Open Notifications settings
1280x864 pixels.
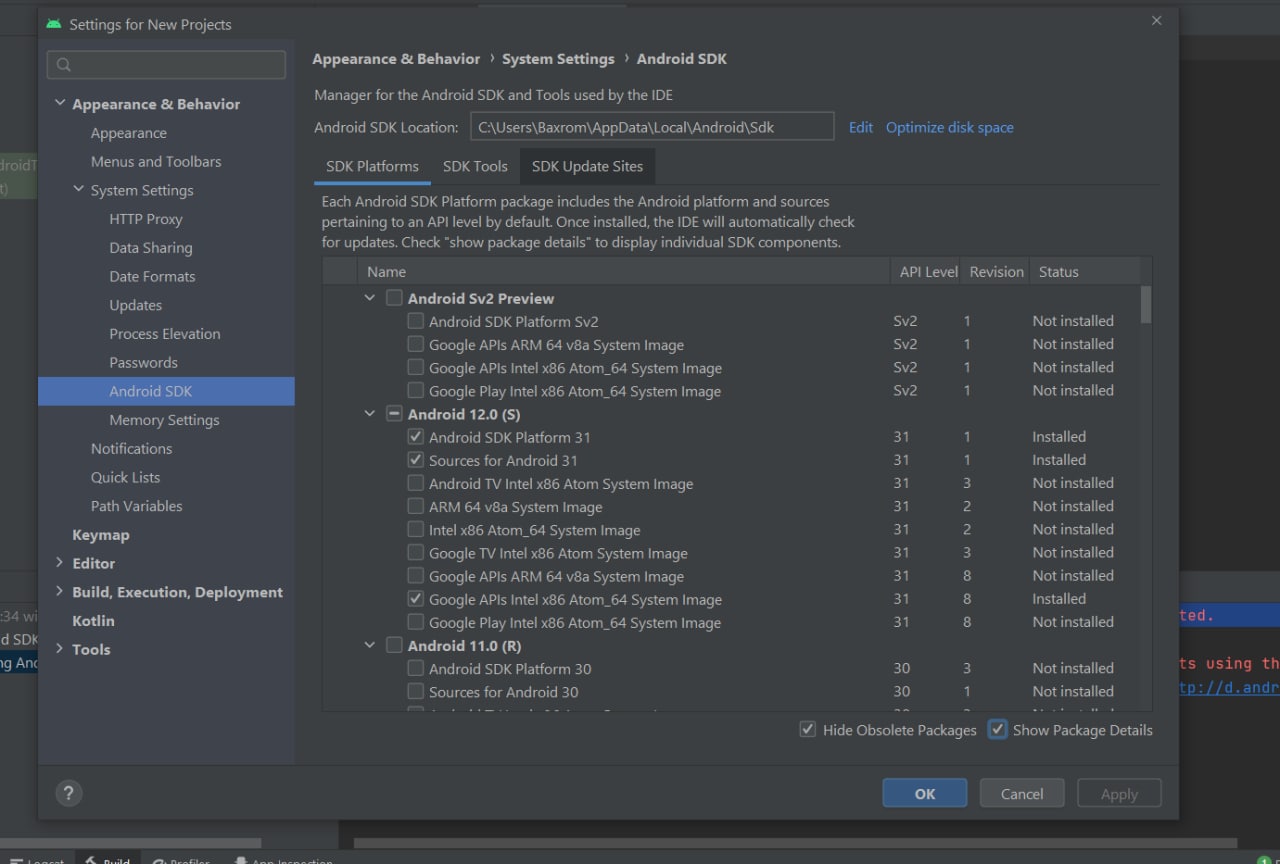[x=131, y=448]
